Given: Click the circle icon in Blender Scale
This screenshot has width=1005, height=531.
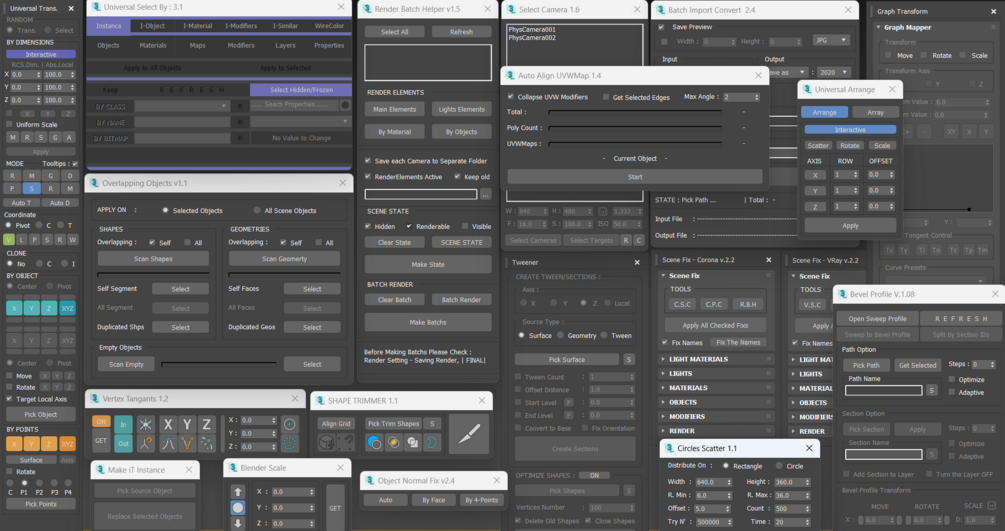Looking at the screenshot, I should 238,508.
